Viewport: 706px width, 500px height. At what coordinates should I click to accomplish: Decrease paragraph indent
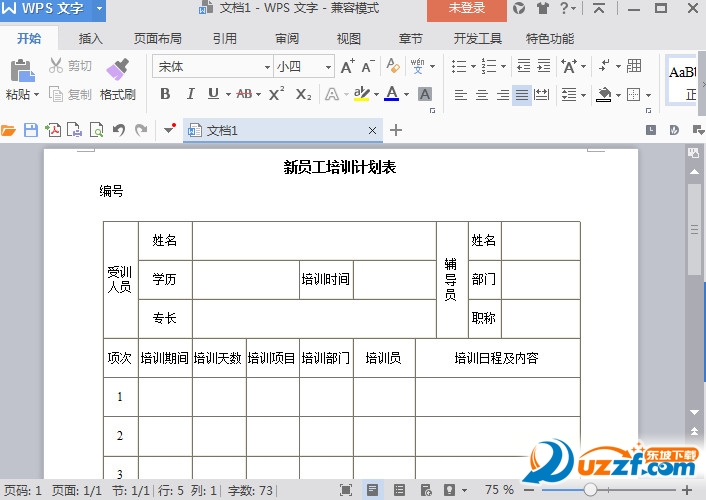(x=523, y=66)
